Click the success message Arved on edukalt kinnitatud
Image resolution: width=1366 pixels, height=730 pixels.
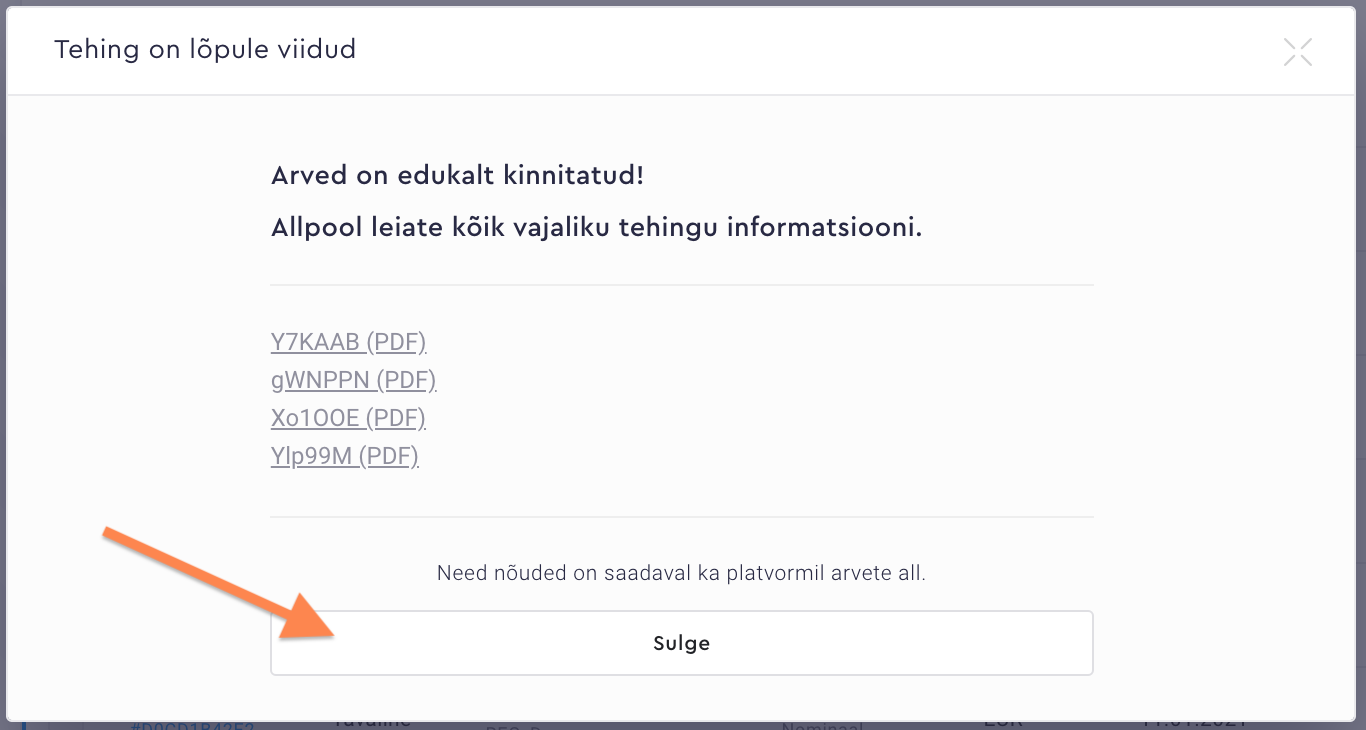(456, 175)
